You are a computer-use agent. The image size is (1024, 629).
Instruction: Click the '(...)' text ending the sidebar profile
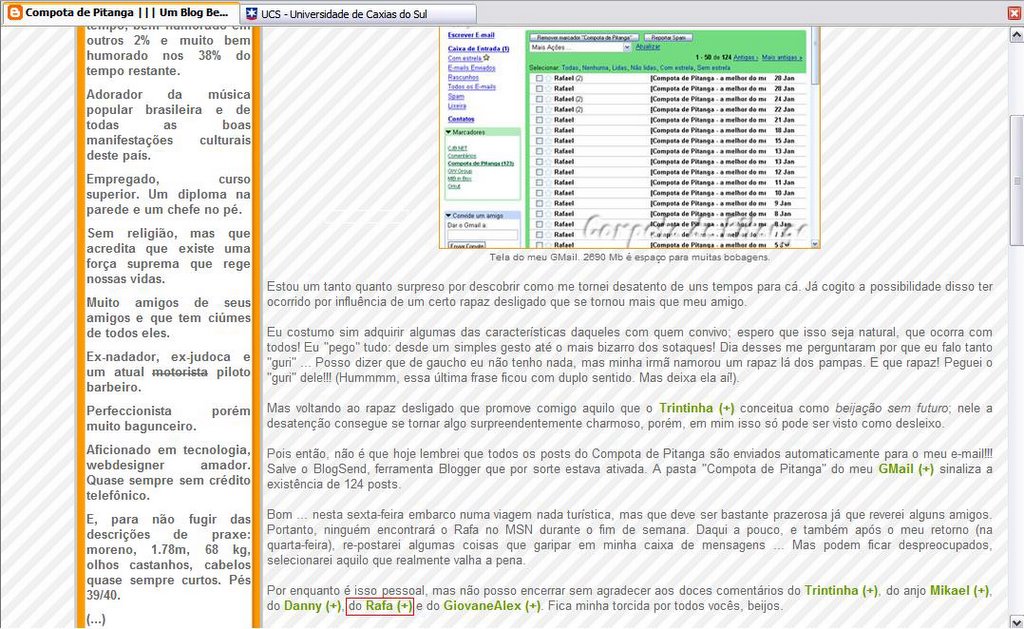[96, 619]
